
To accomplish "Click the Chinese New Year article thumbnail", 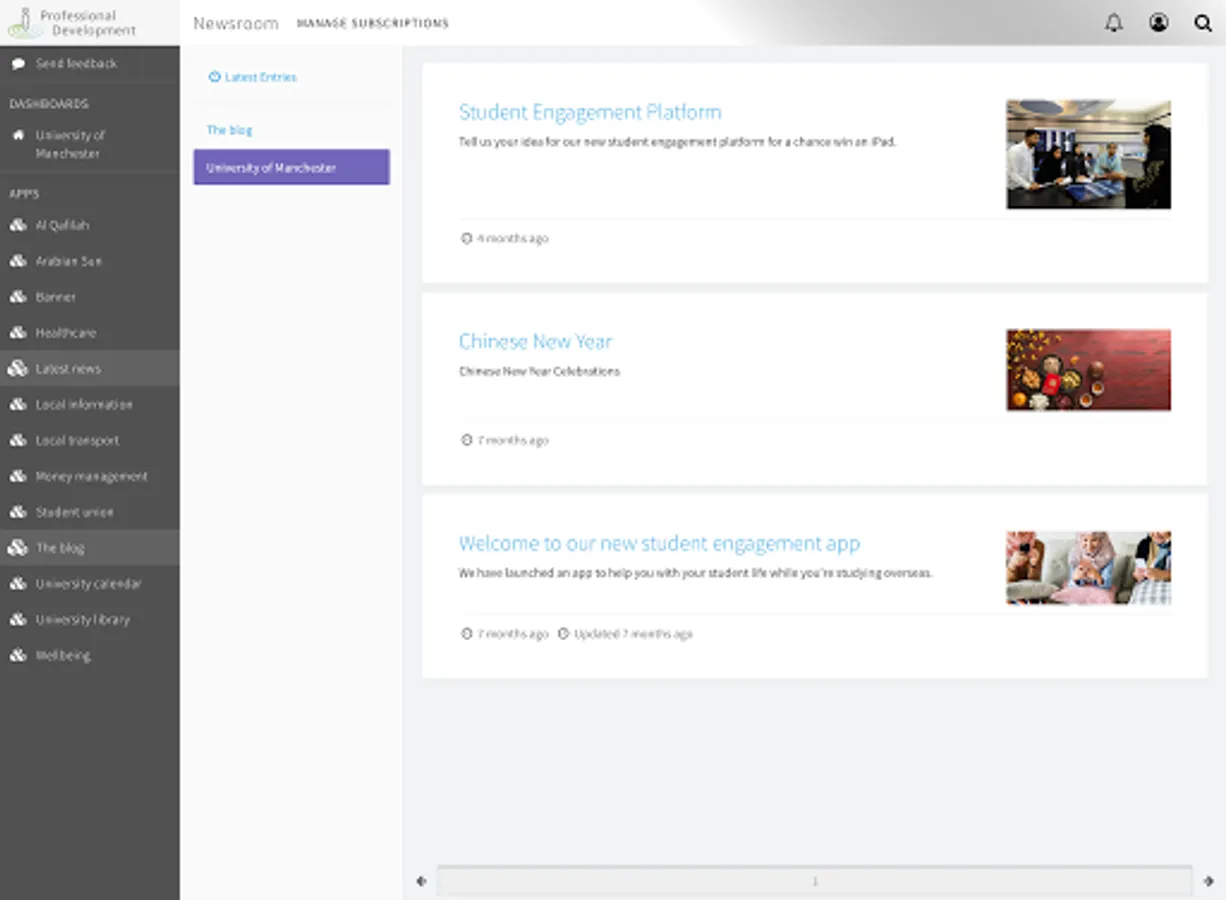I will tap(1088, 370).
